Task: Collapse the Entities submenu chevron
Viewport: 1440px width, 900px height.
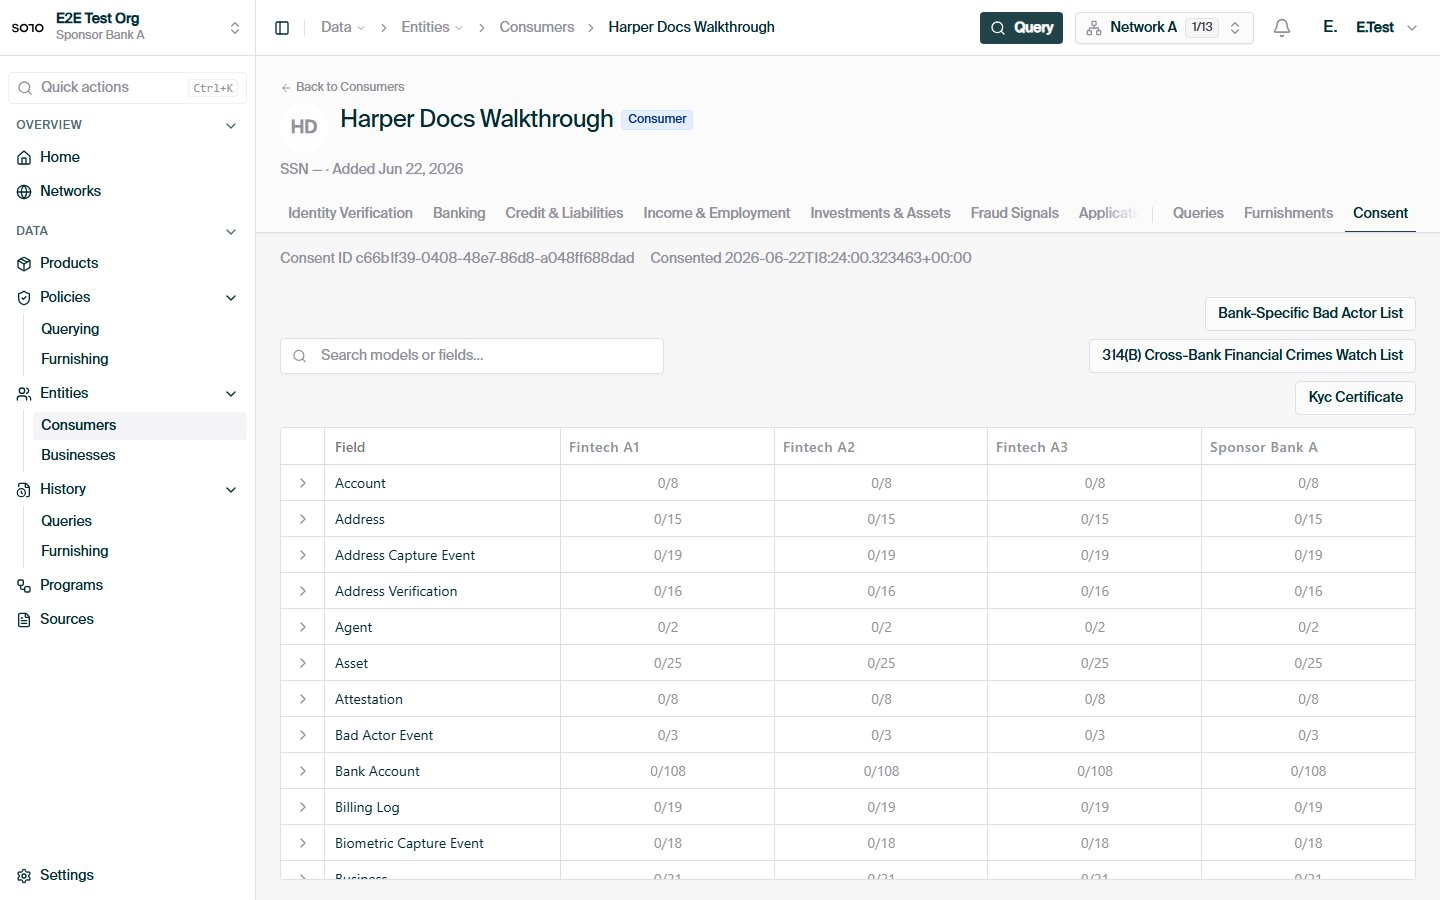Action: click(x=231, y=394)
